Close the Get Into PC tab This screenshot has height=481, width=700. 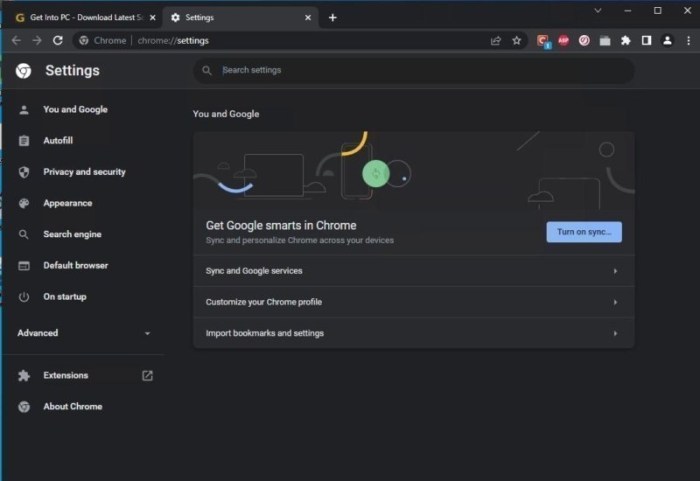pyautogui.click(x=153, y=17)
